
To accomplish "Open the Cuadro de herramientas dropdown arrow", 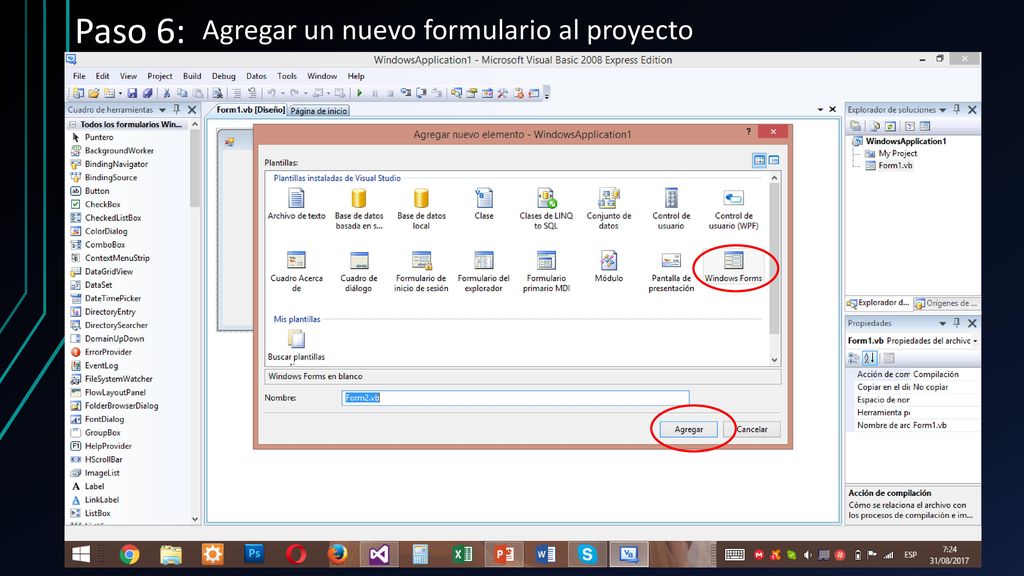I will tap(162, 110).
